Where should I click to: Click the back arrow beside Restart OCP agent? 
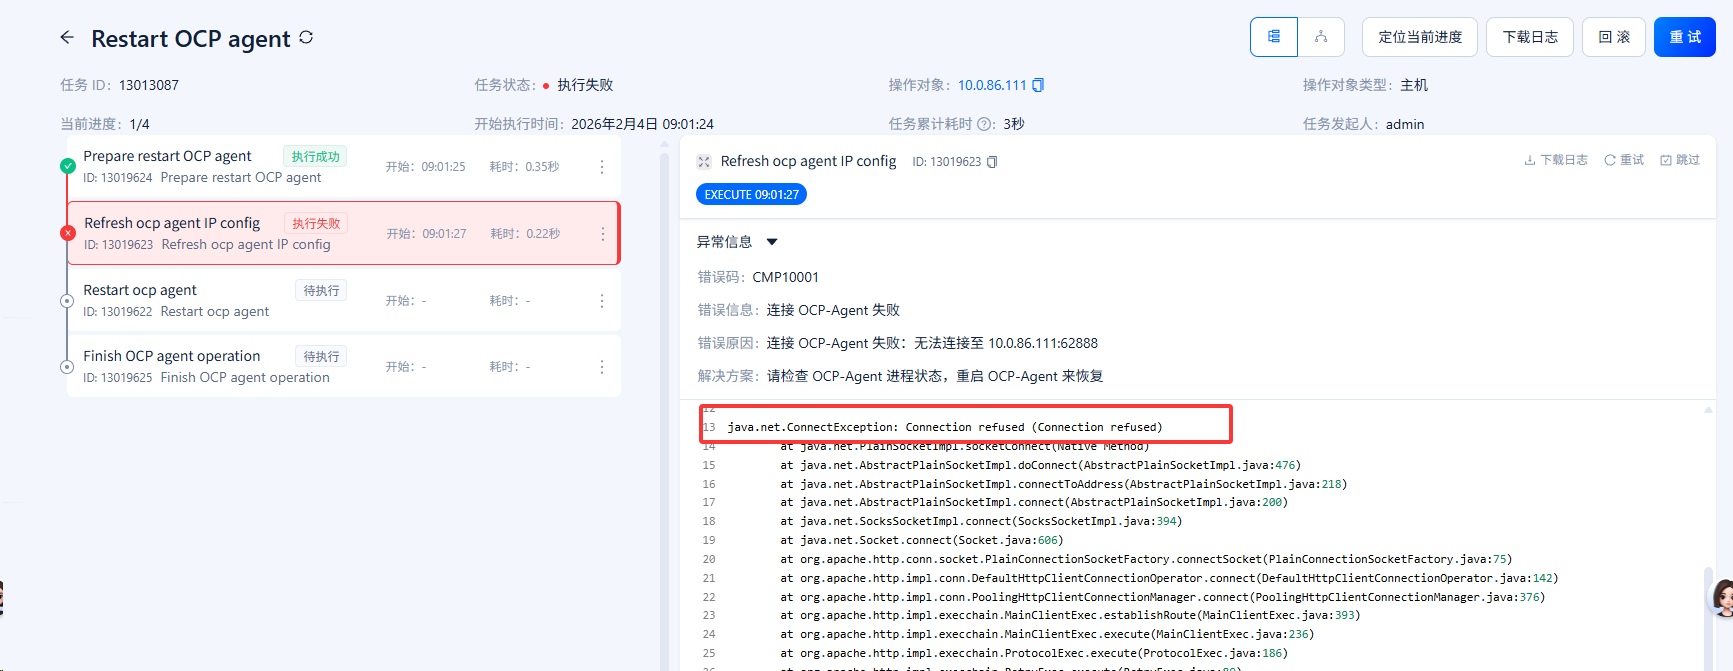tap(67, 38)
